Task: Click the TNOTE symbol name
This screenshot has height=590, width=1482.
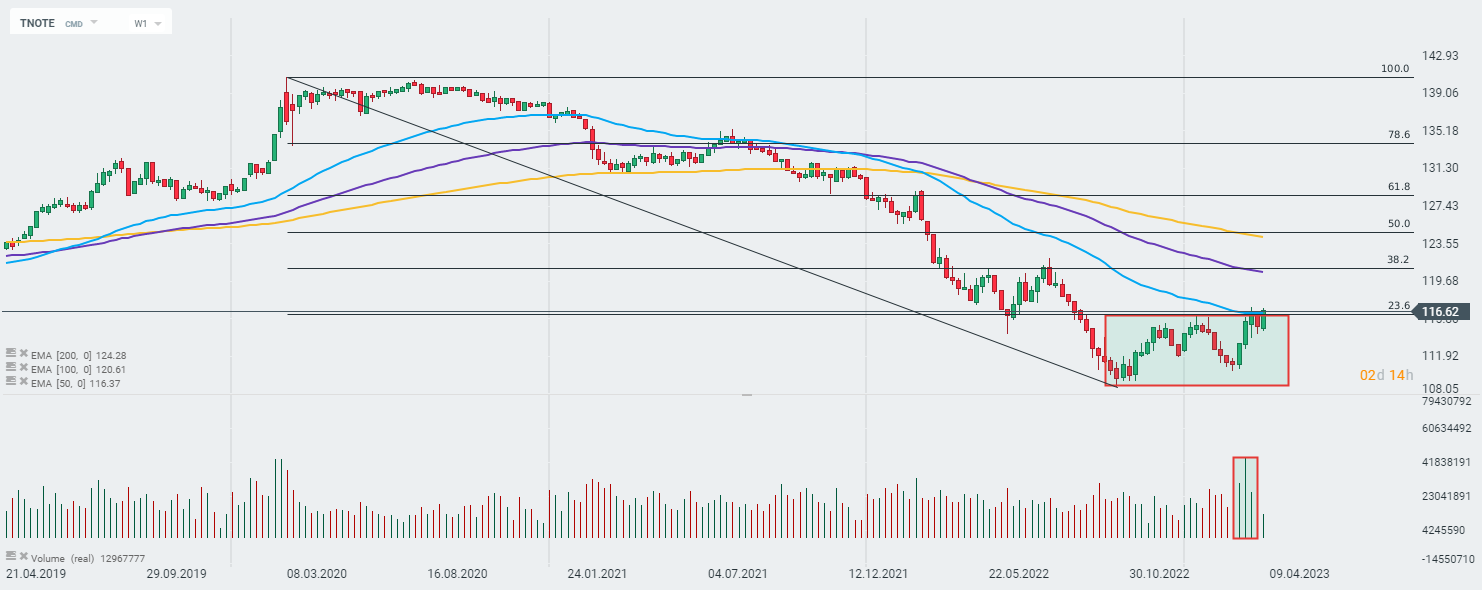Action: 38,22
